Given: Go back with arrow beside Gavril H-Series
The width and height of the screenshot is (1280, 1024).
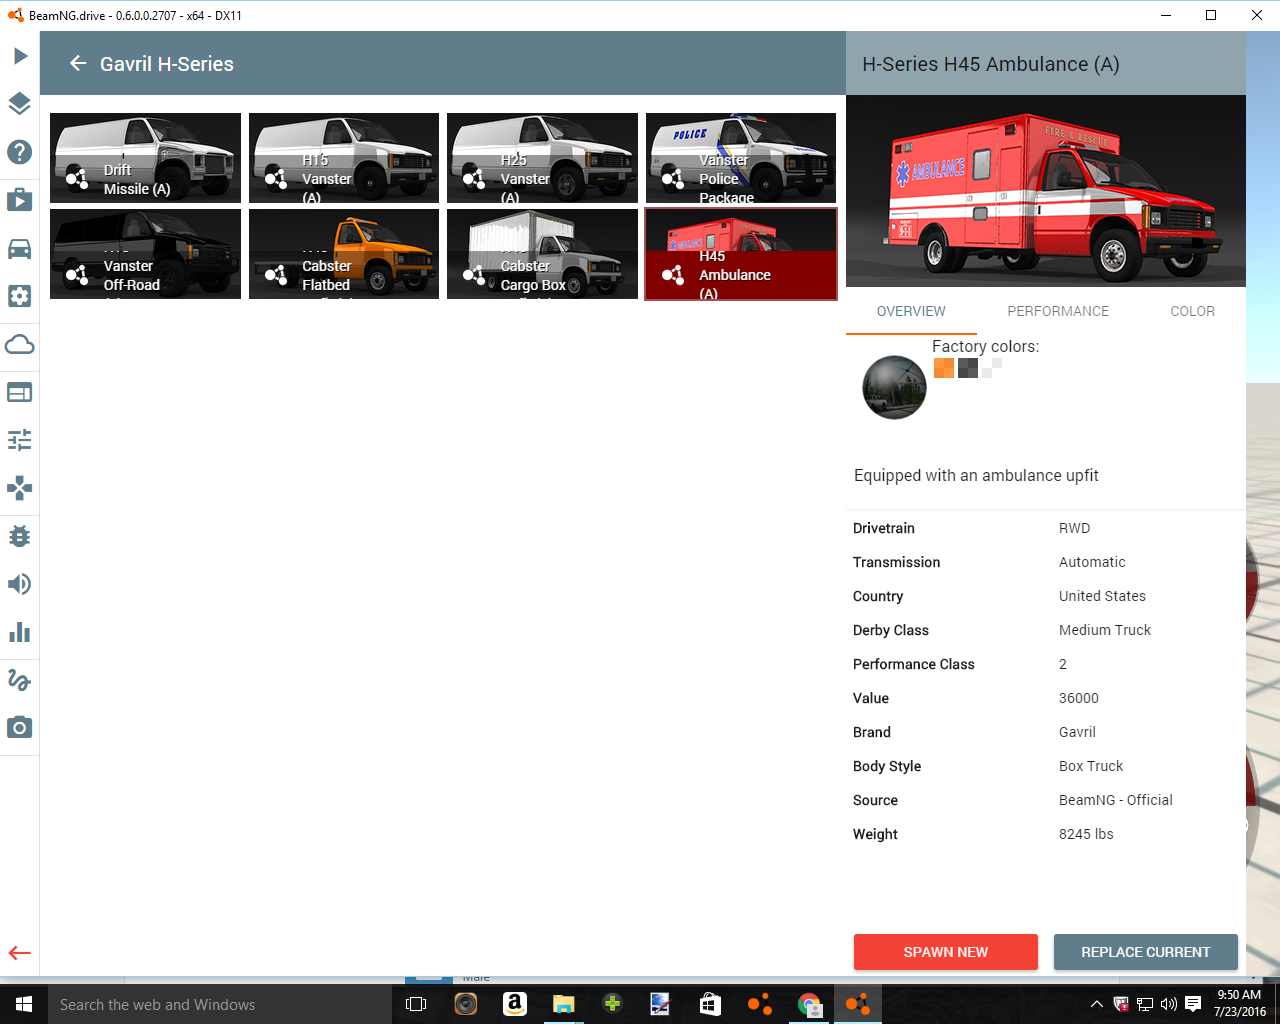Looking at the screenshot, I should click(x=78, y=64).
